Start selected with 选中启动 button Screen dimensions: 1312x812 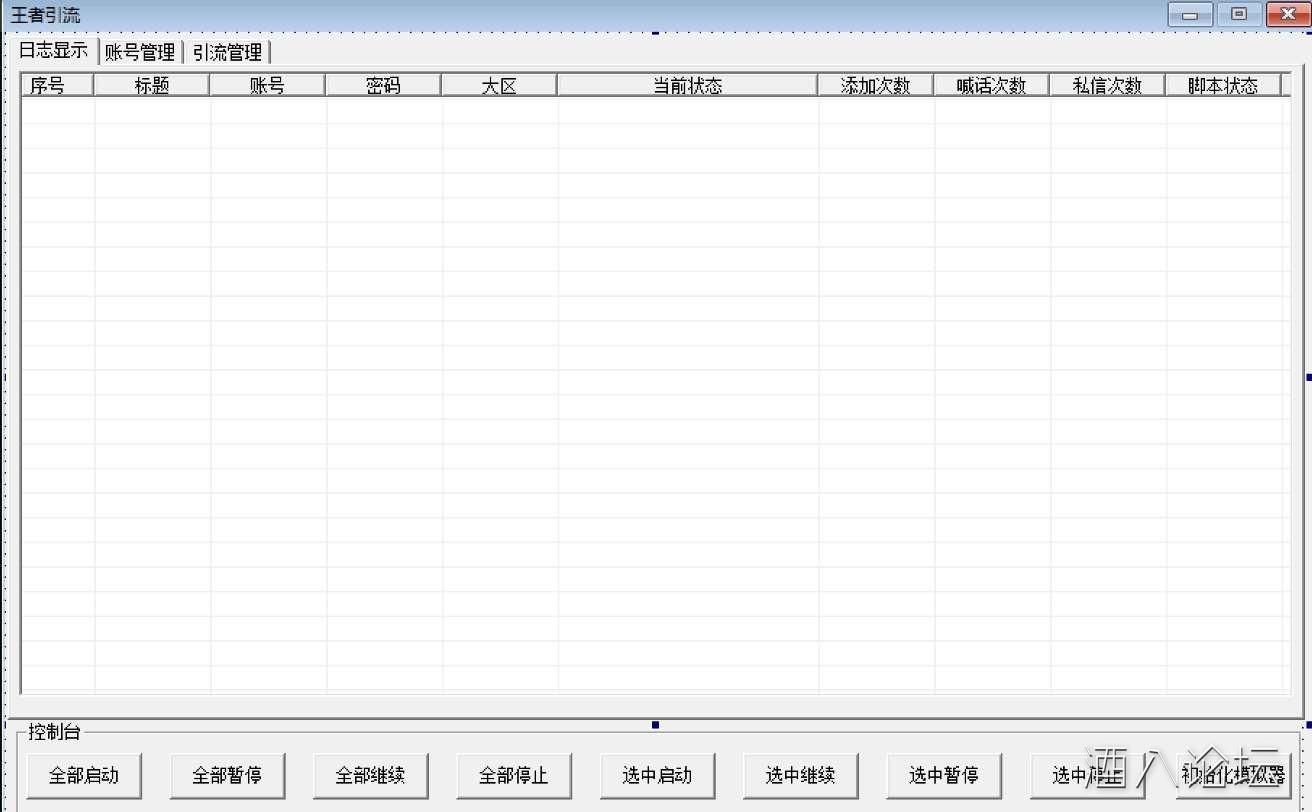coord(657,775)
